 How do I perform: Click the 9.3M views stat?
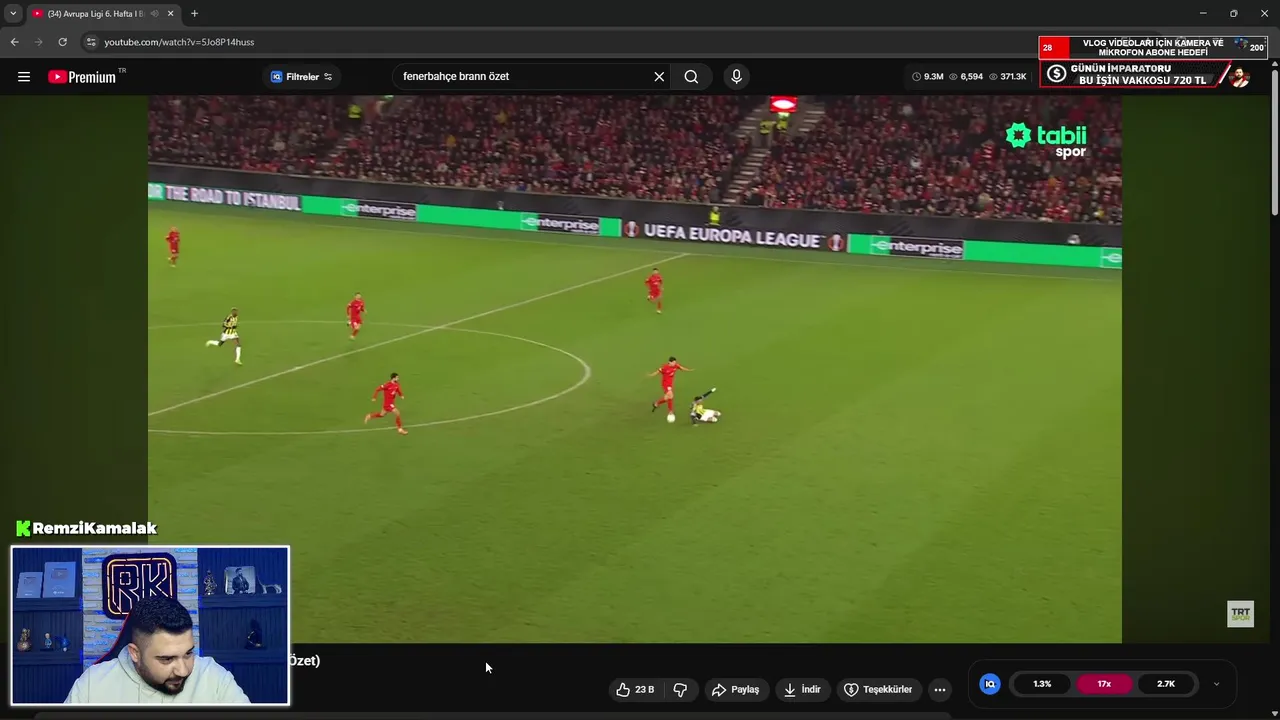[x=927, y=77]
